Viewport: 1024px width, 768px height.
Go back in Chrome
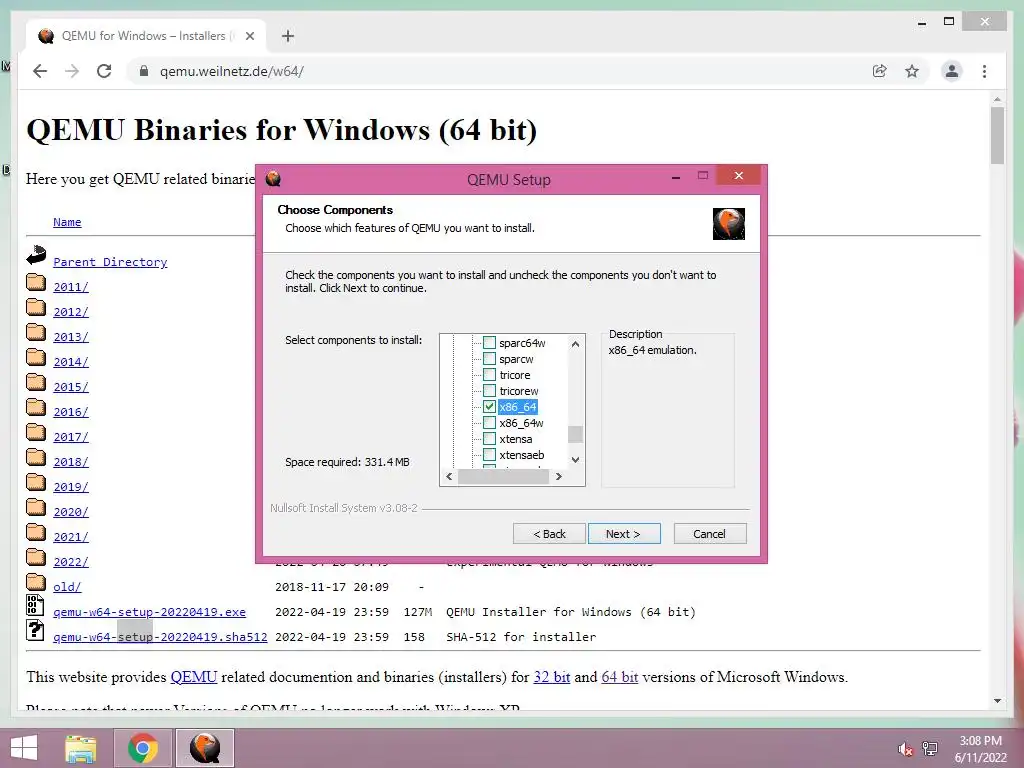click(40, 71)
